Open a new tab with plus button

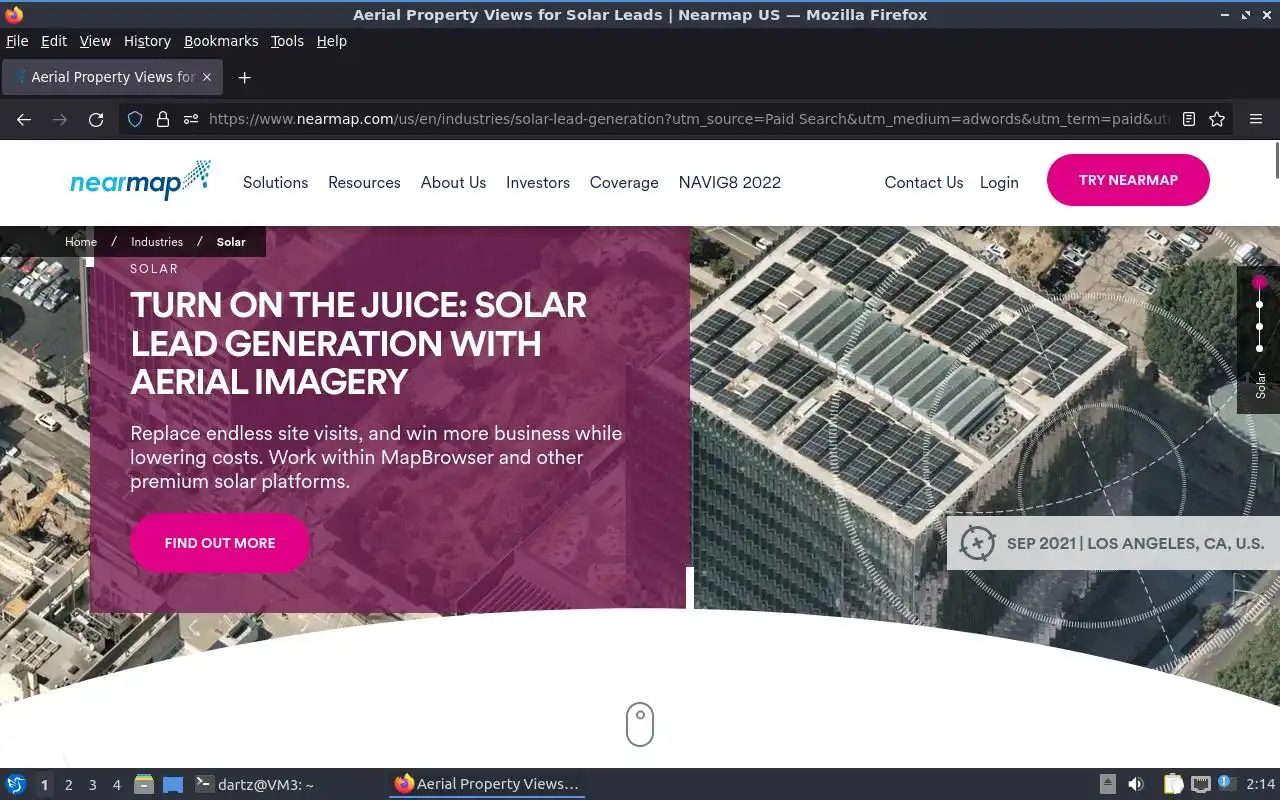(244, 77)
